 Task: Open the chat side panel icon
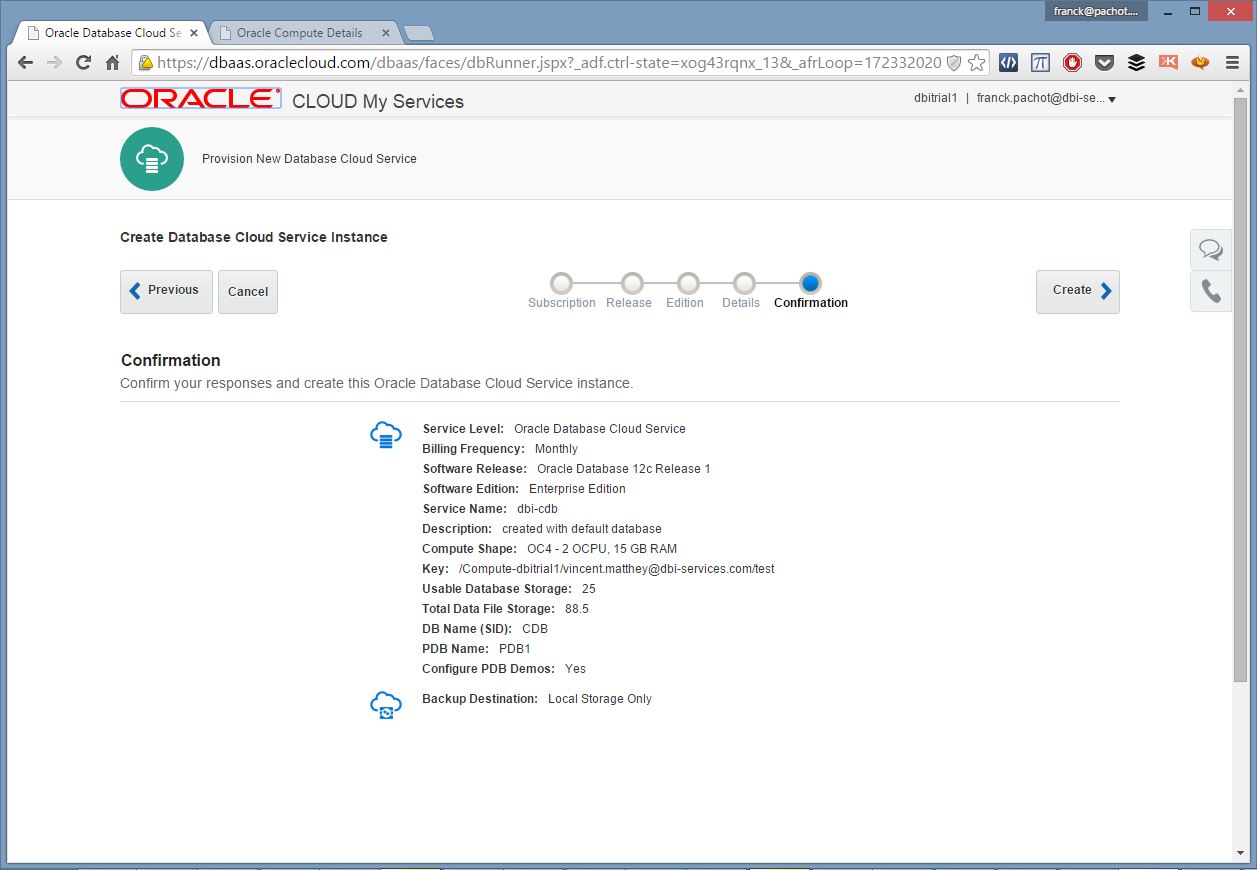[1211, 249]
